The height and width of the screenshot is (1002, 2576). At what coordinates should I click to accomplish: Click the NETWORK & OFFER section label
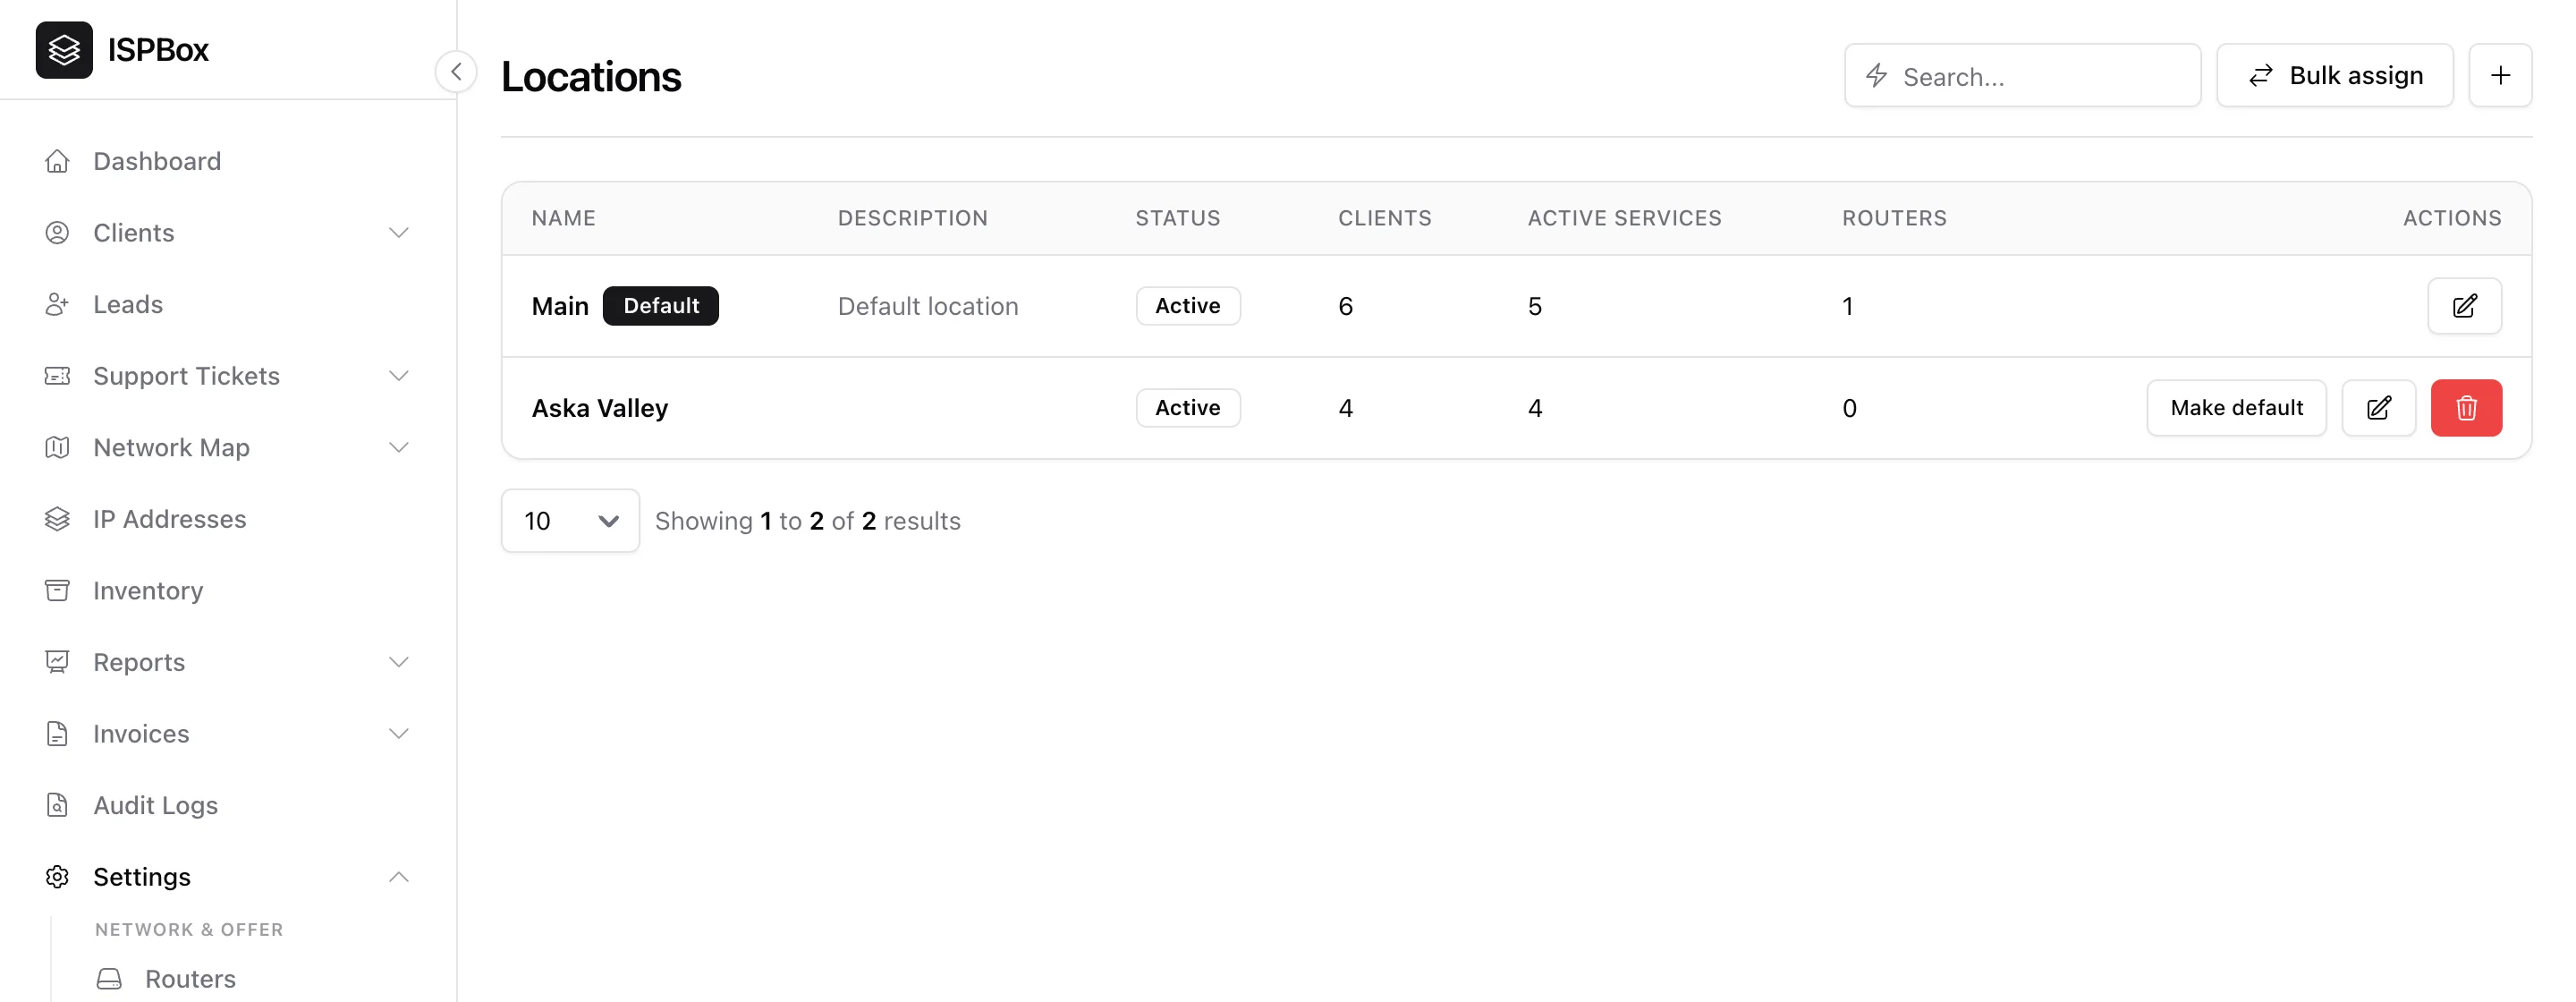click(x=189, y=929)
